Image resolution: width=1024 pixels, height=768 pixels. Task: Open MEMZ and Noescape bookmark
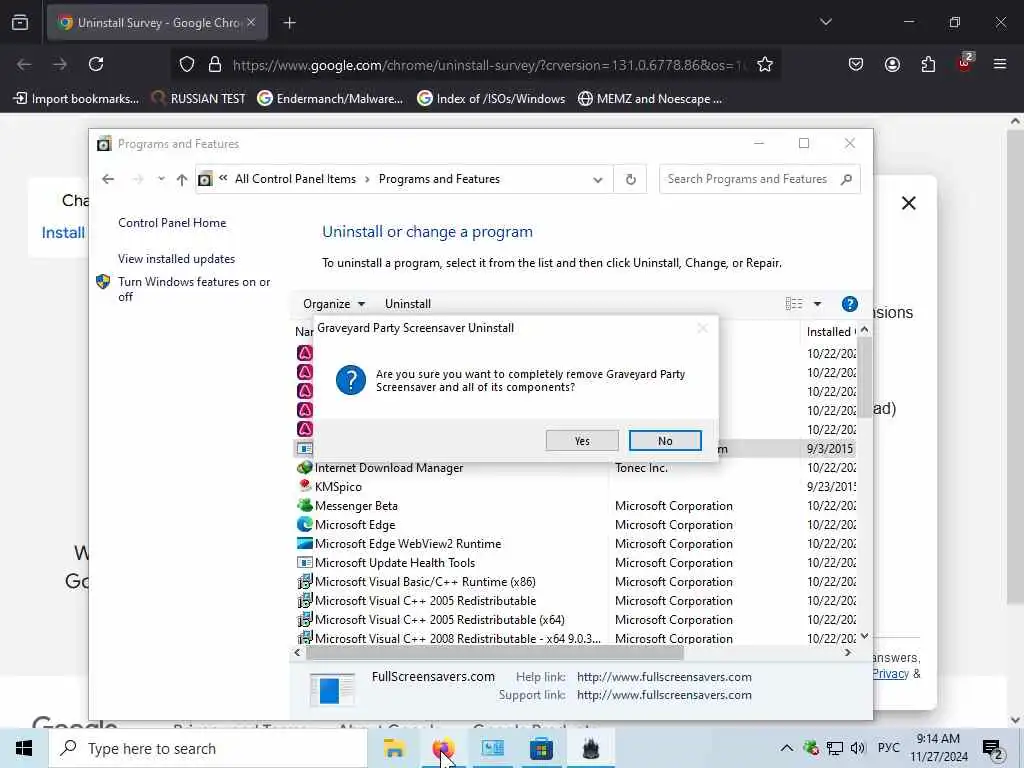tap(650, 99)
